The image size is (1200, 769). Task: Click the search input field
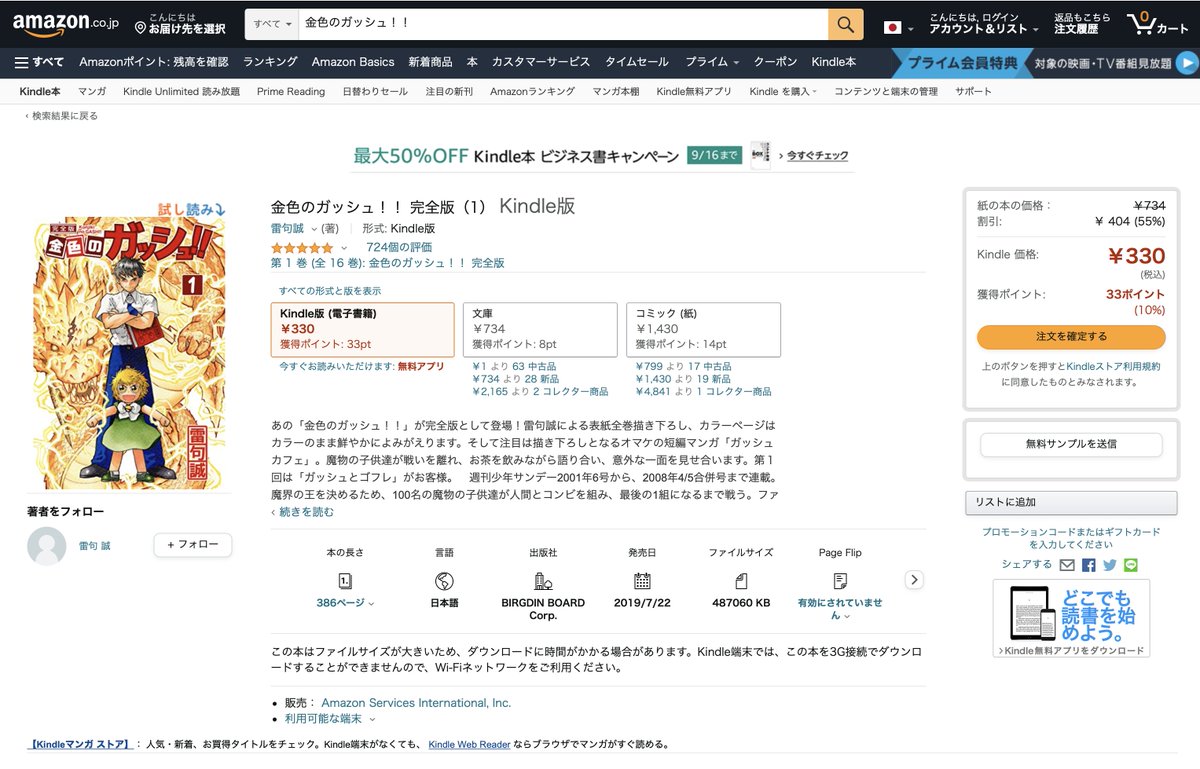click(563, 24)
